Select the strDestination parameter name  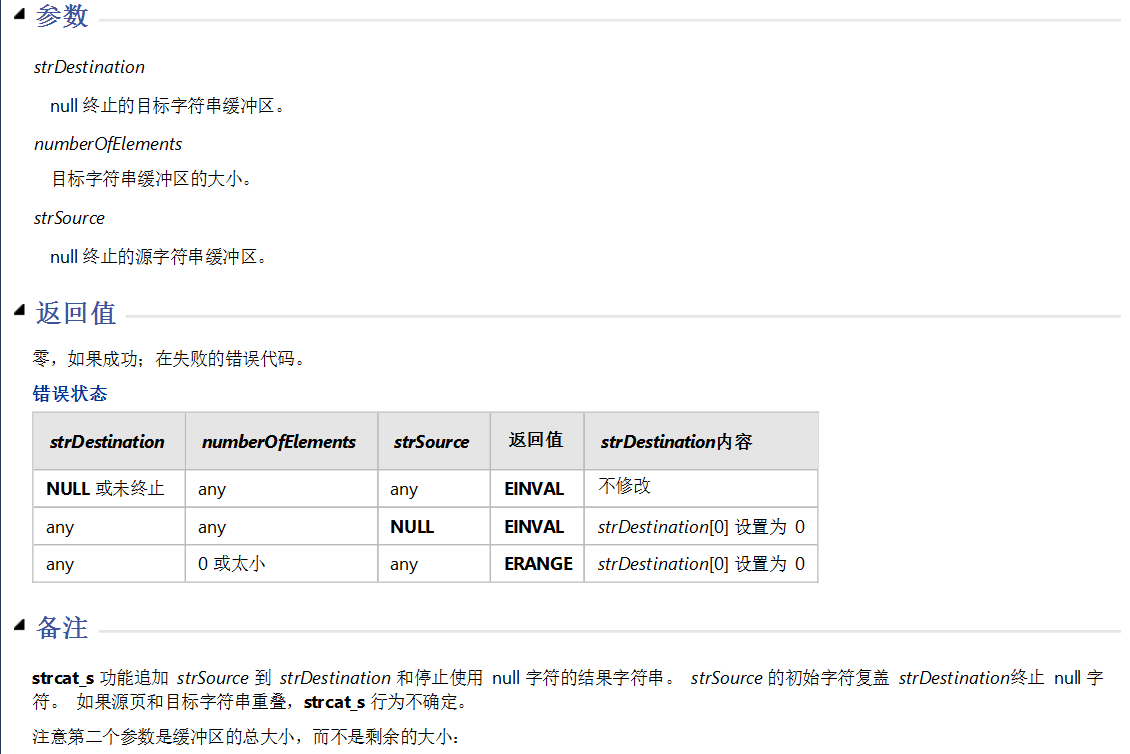90,67
